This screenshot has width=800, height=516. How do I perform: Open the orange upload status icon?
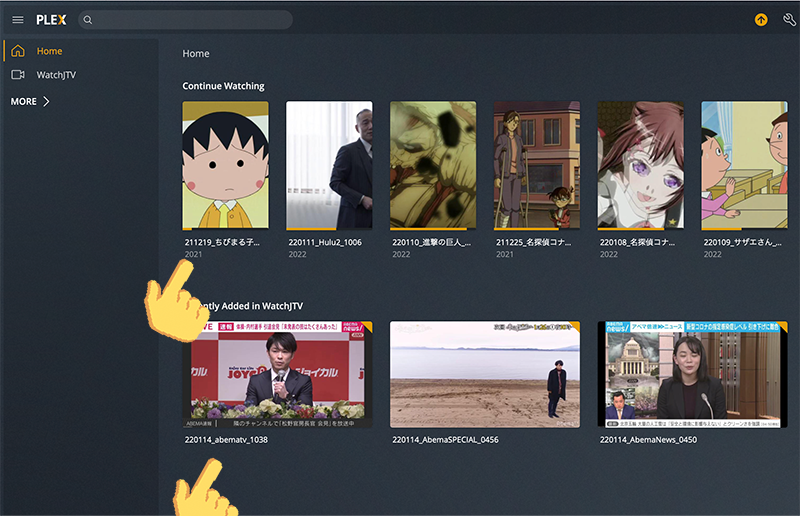coord(761,20)
